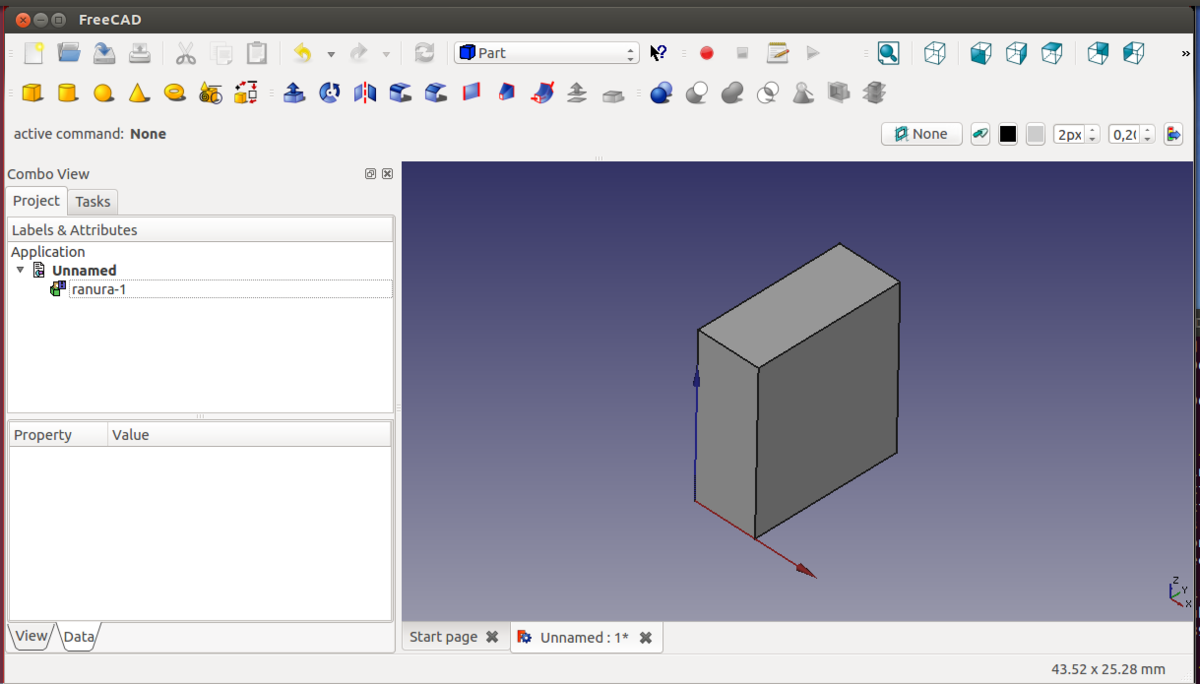Open the Start page tab
Image resolution: width=1200 pixels, height=684 pixels.
(x=443, y=637)
